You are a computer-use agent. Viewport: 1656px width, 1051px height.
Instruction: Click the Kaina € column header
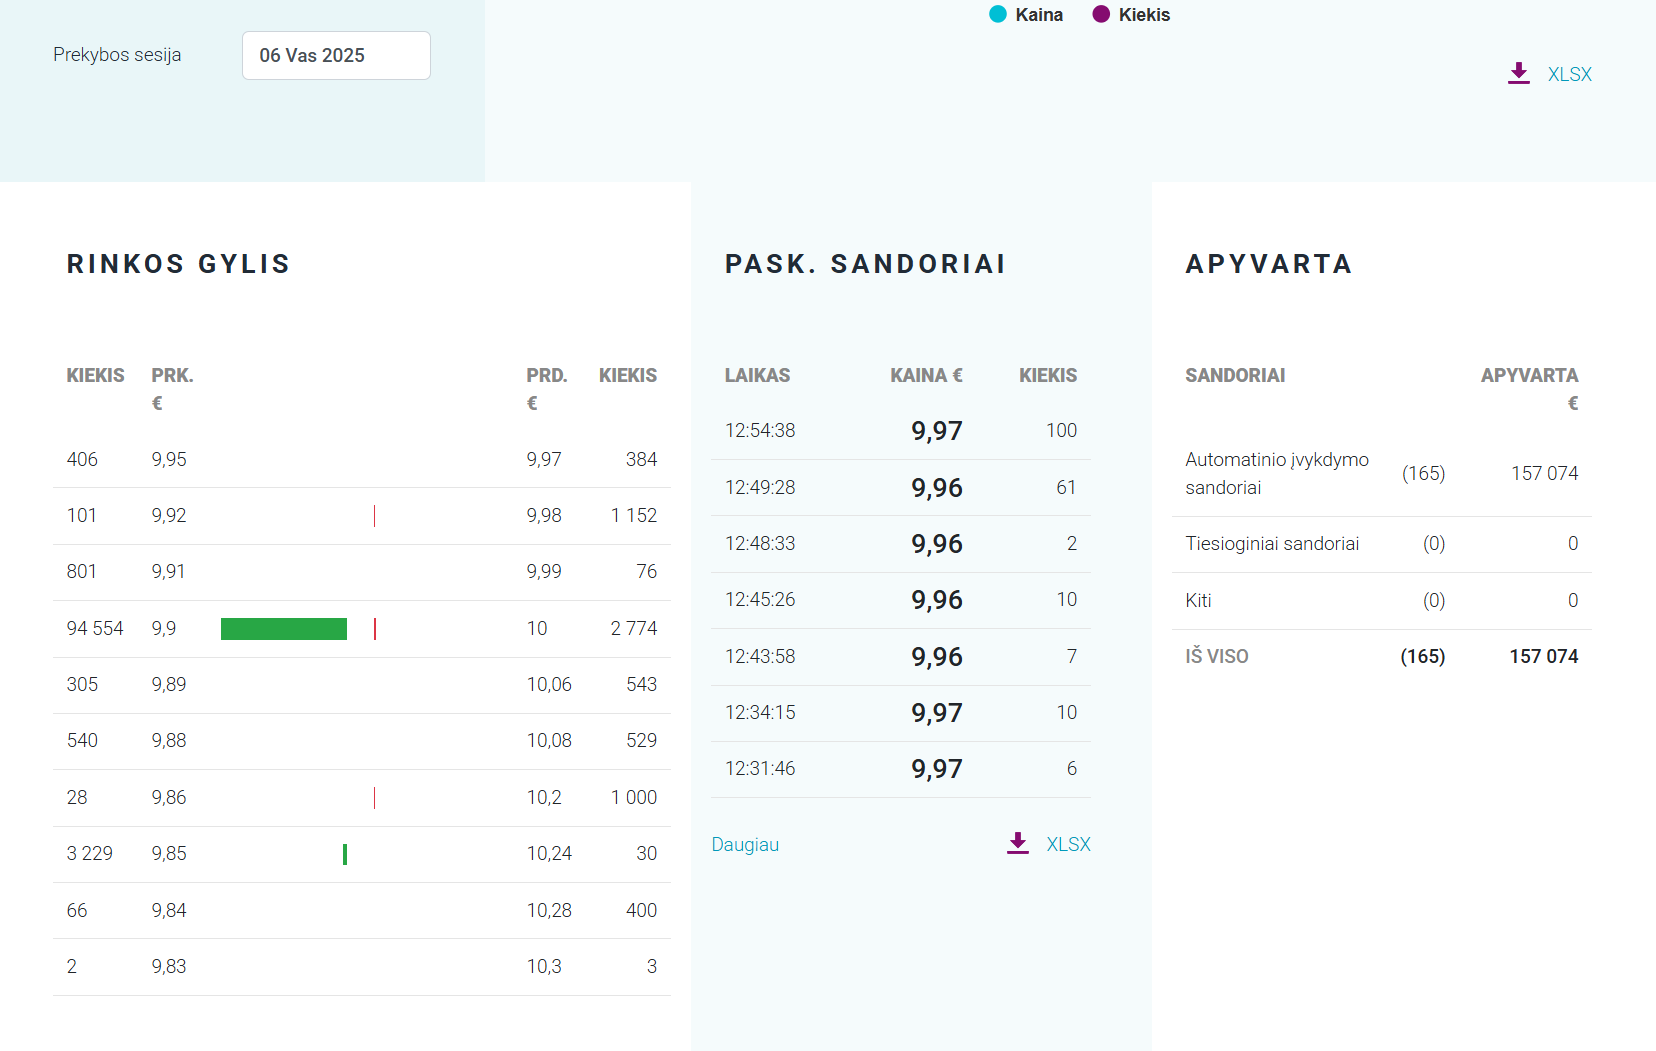(926, 375)
